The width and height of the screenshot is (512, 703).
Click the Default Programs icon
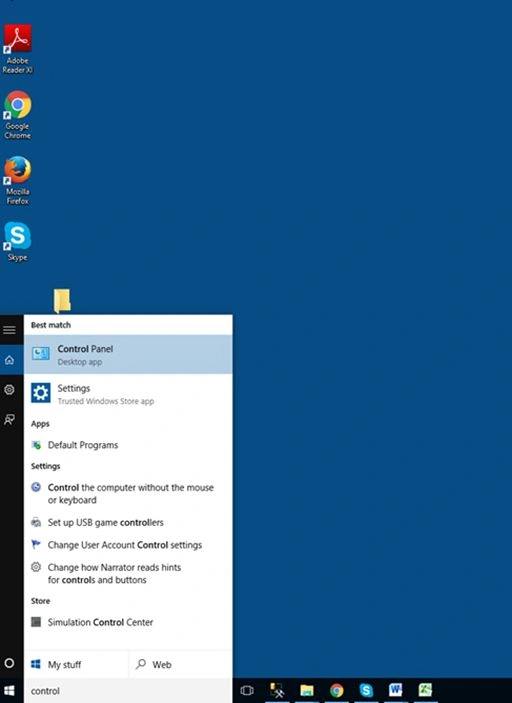click(36, 445)
